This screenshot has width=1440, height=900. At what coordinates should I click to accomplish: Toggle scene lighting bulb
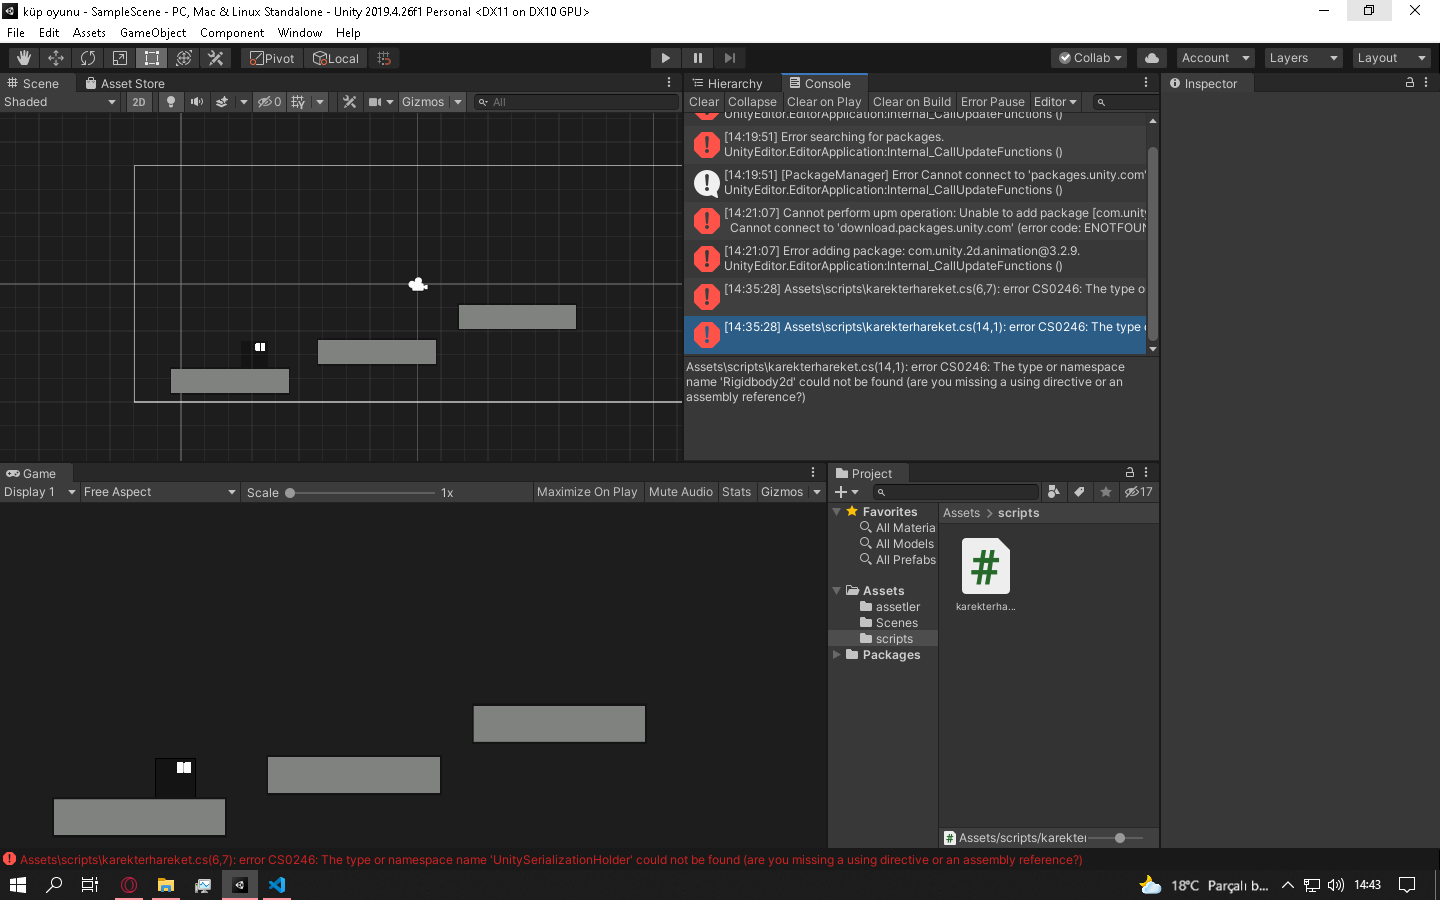pos(171,102)
